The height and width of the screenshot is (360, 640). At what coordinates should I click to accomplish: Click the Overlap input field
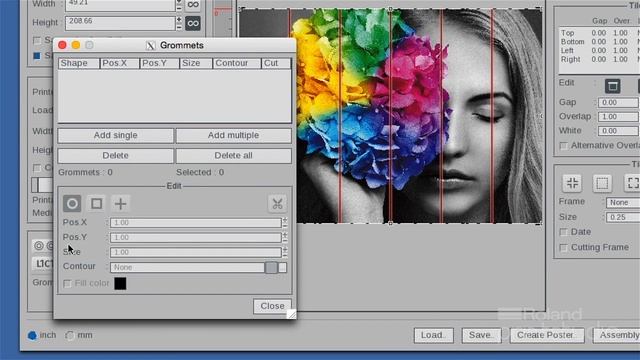pos(619,117)
